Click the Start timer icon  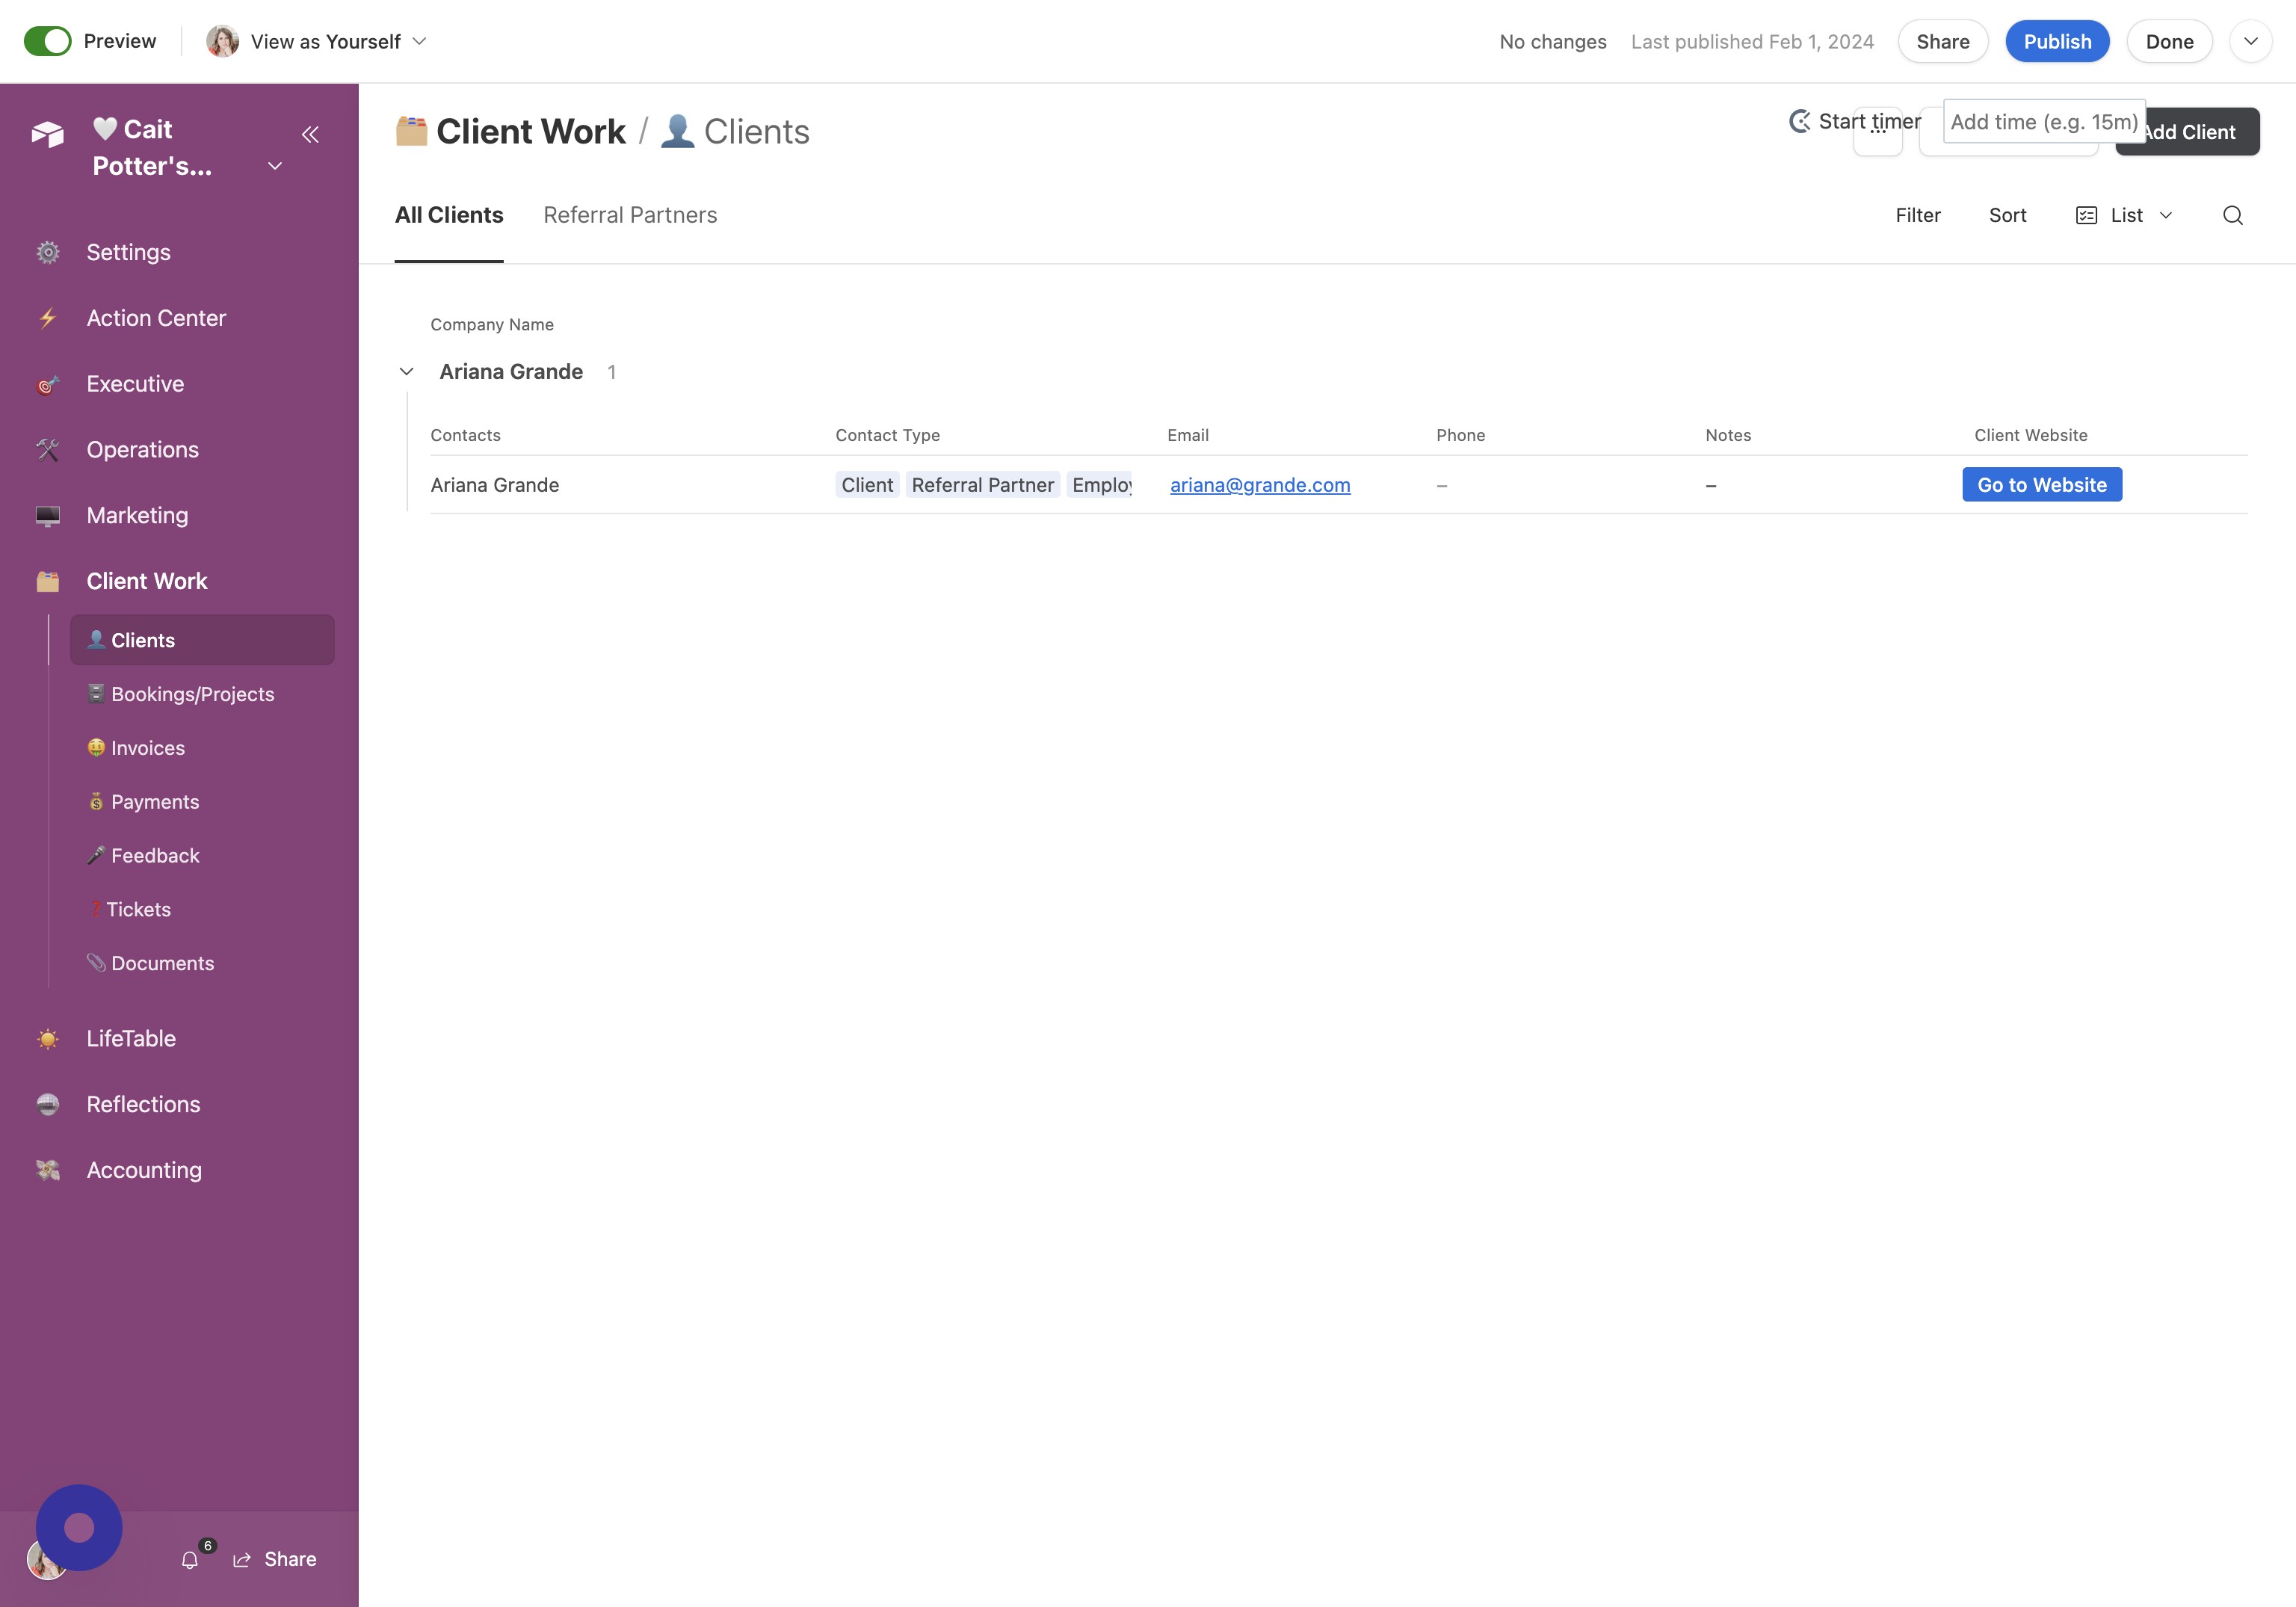click(x=1800, y=121)
